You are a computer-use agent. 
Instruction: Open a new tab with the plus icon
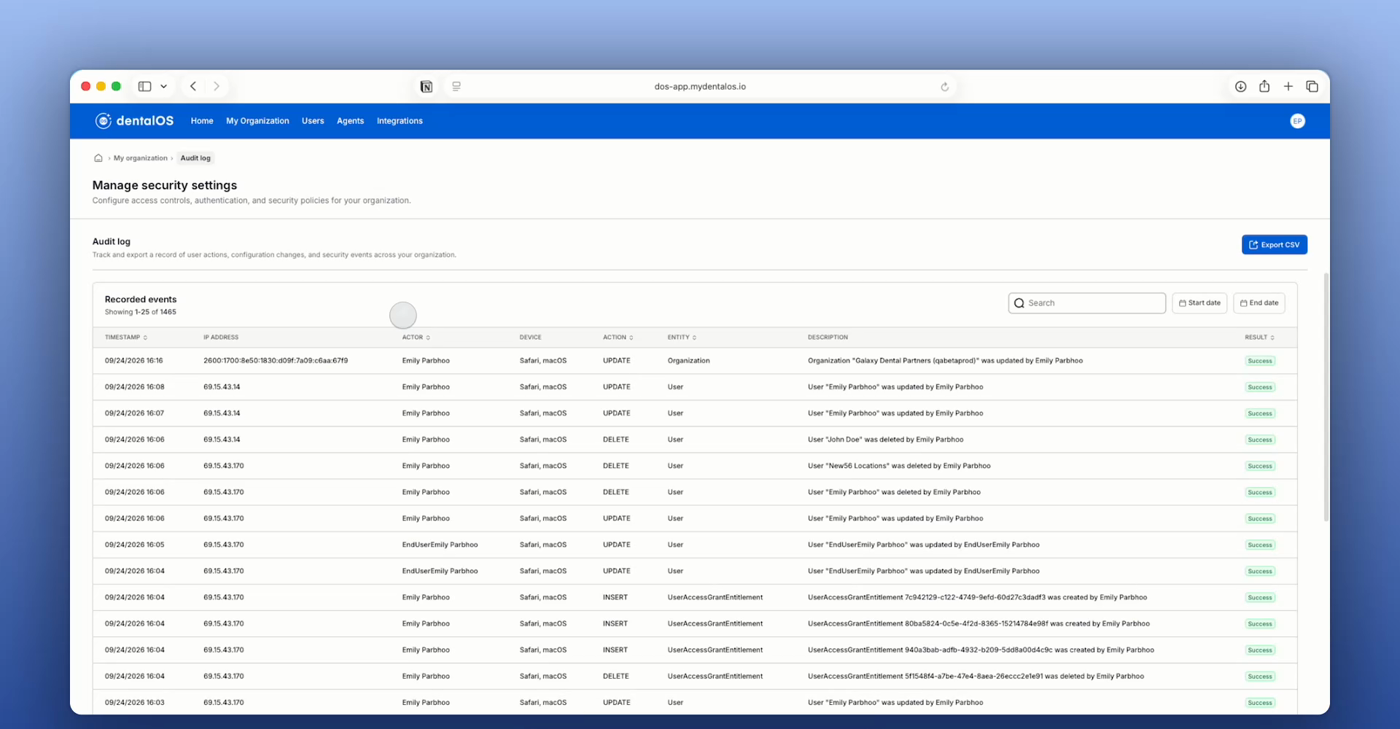tap(1288, 87)
